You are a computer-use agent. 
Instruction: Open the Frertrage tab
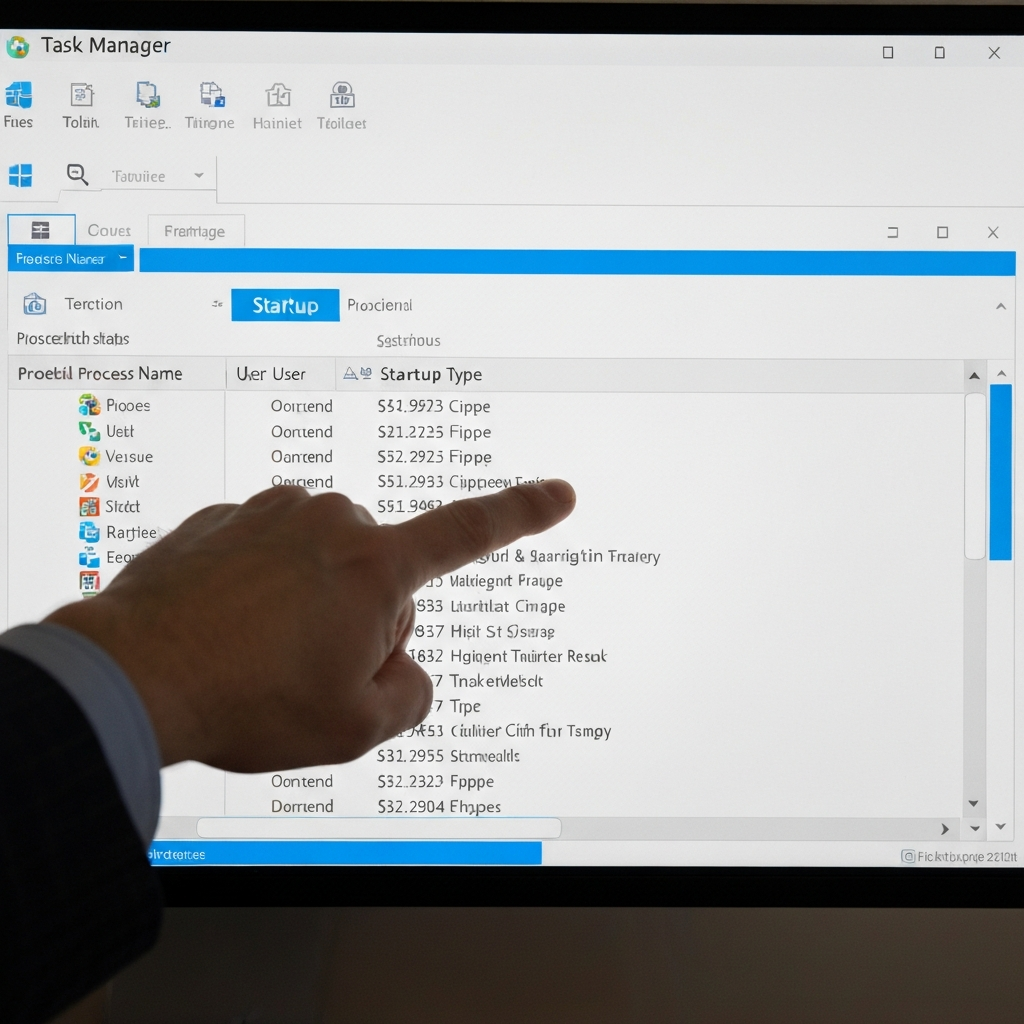195,231
